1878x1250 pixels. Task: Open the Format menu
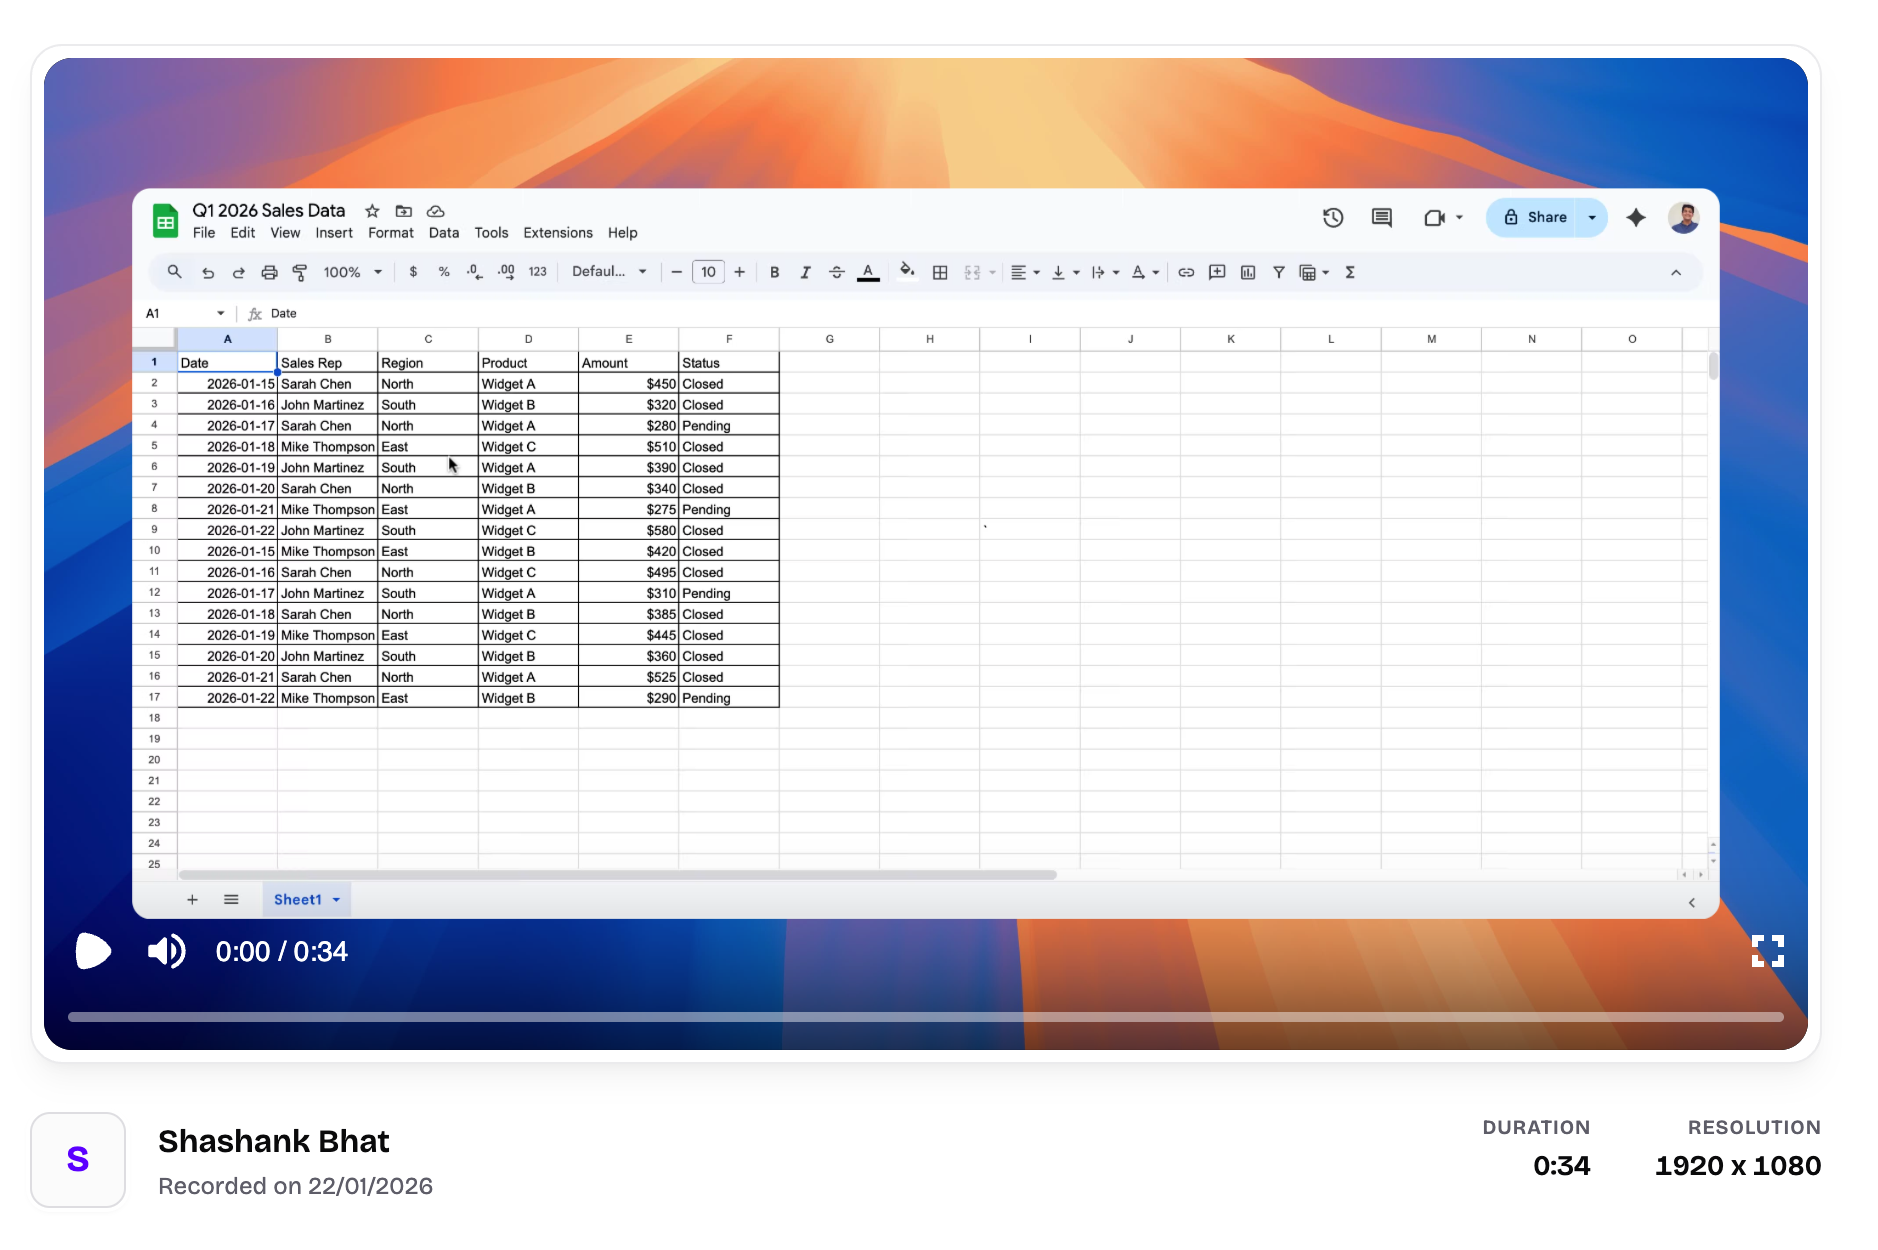[x=390, y=233]
